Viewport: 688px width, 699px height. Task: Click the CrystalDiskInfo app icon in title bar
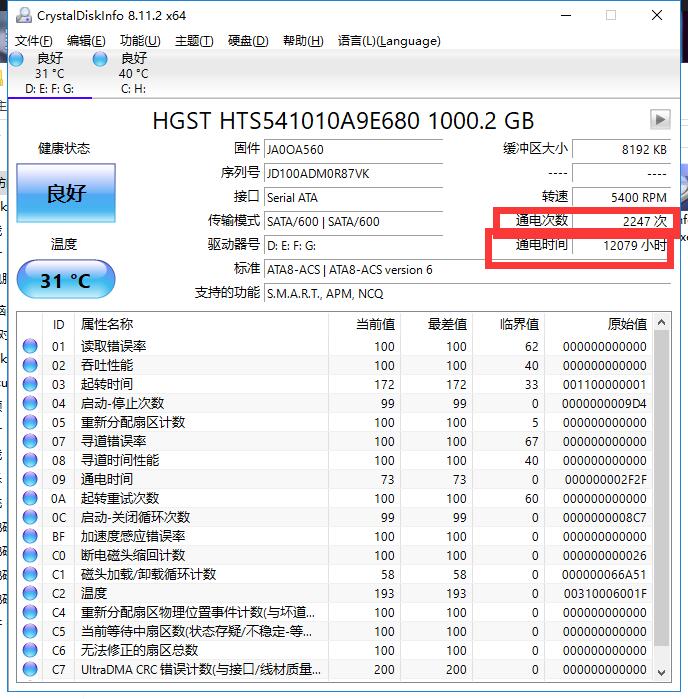click(22, 16)
